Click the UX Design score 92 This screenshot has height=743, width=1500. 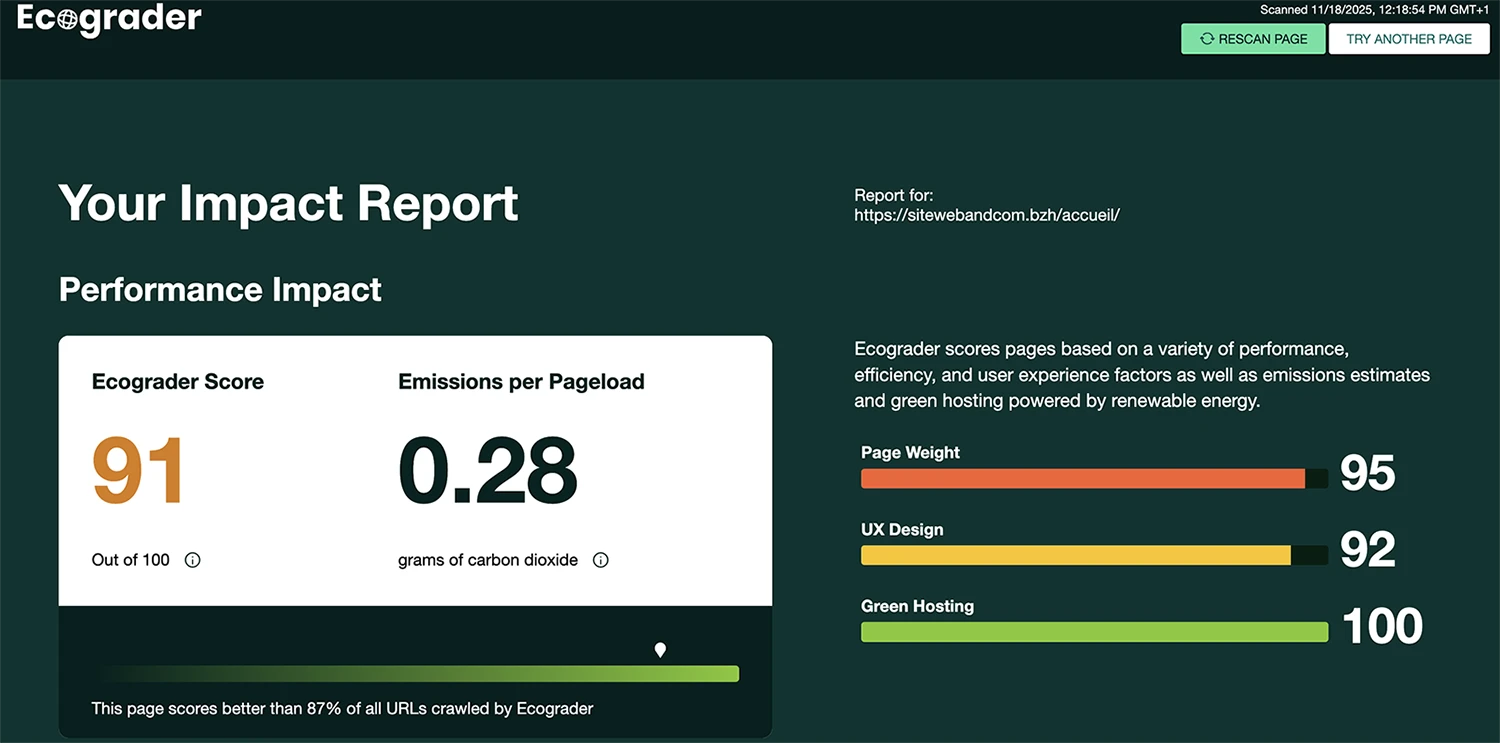(x=1367, y=549)
